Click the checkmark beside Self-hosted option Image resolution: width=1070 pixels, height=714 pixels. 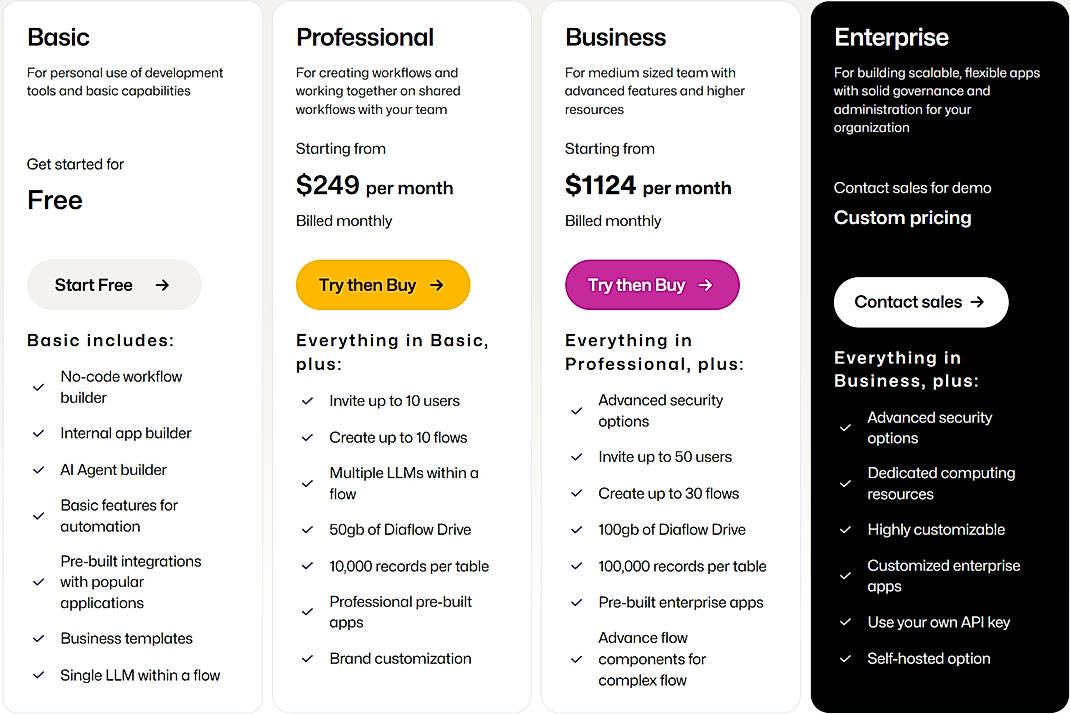click(846, 658)
